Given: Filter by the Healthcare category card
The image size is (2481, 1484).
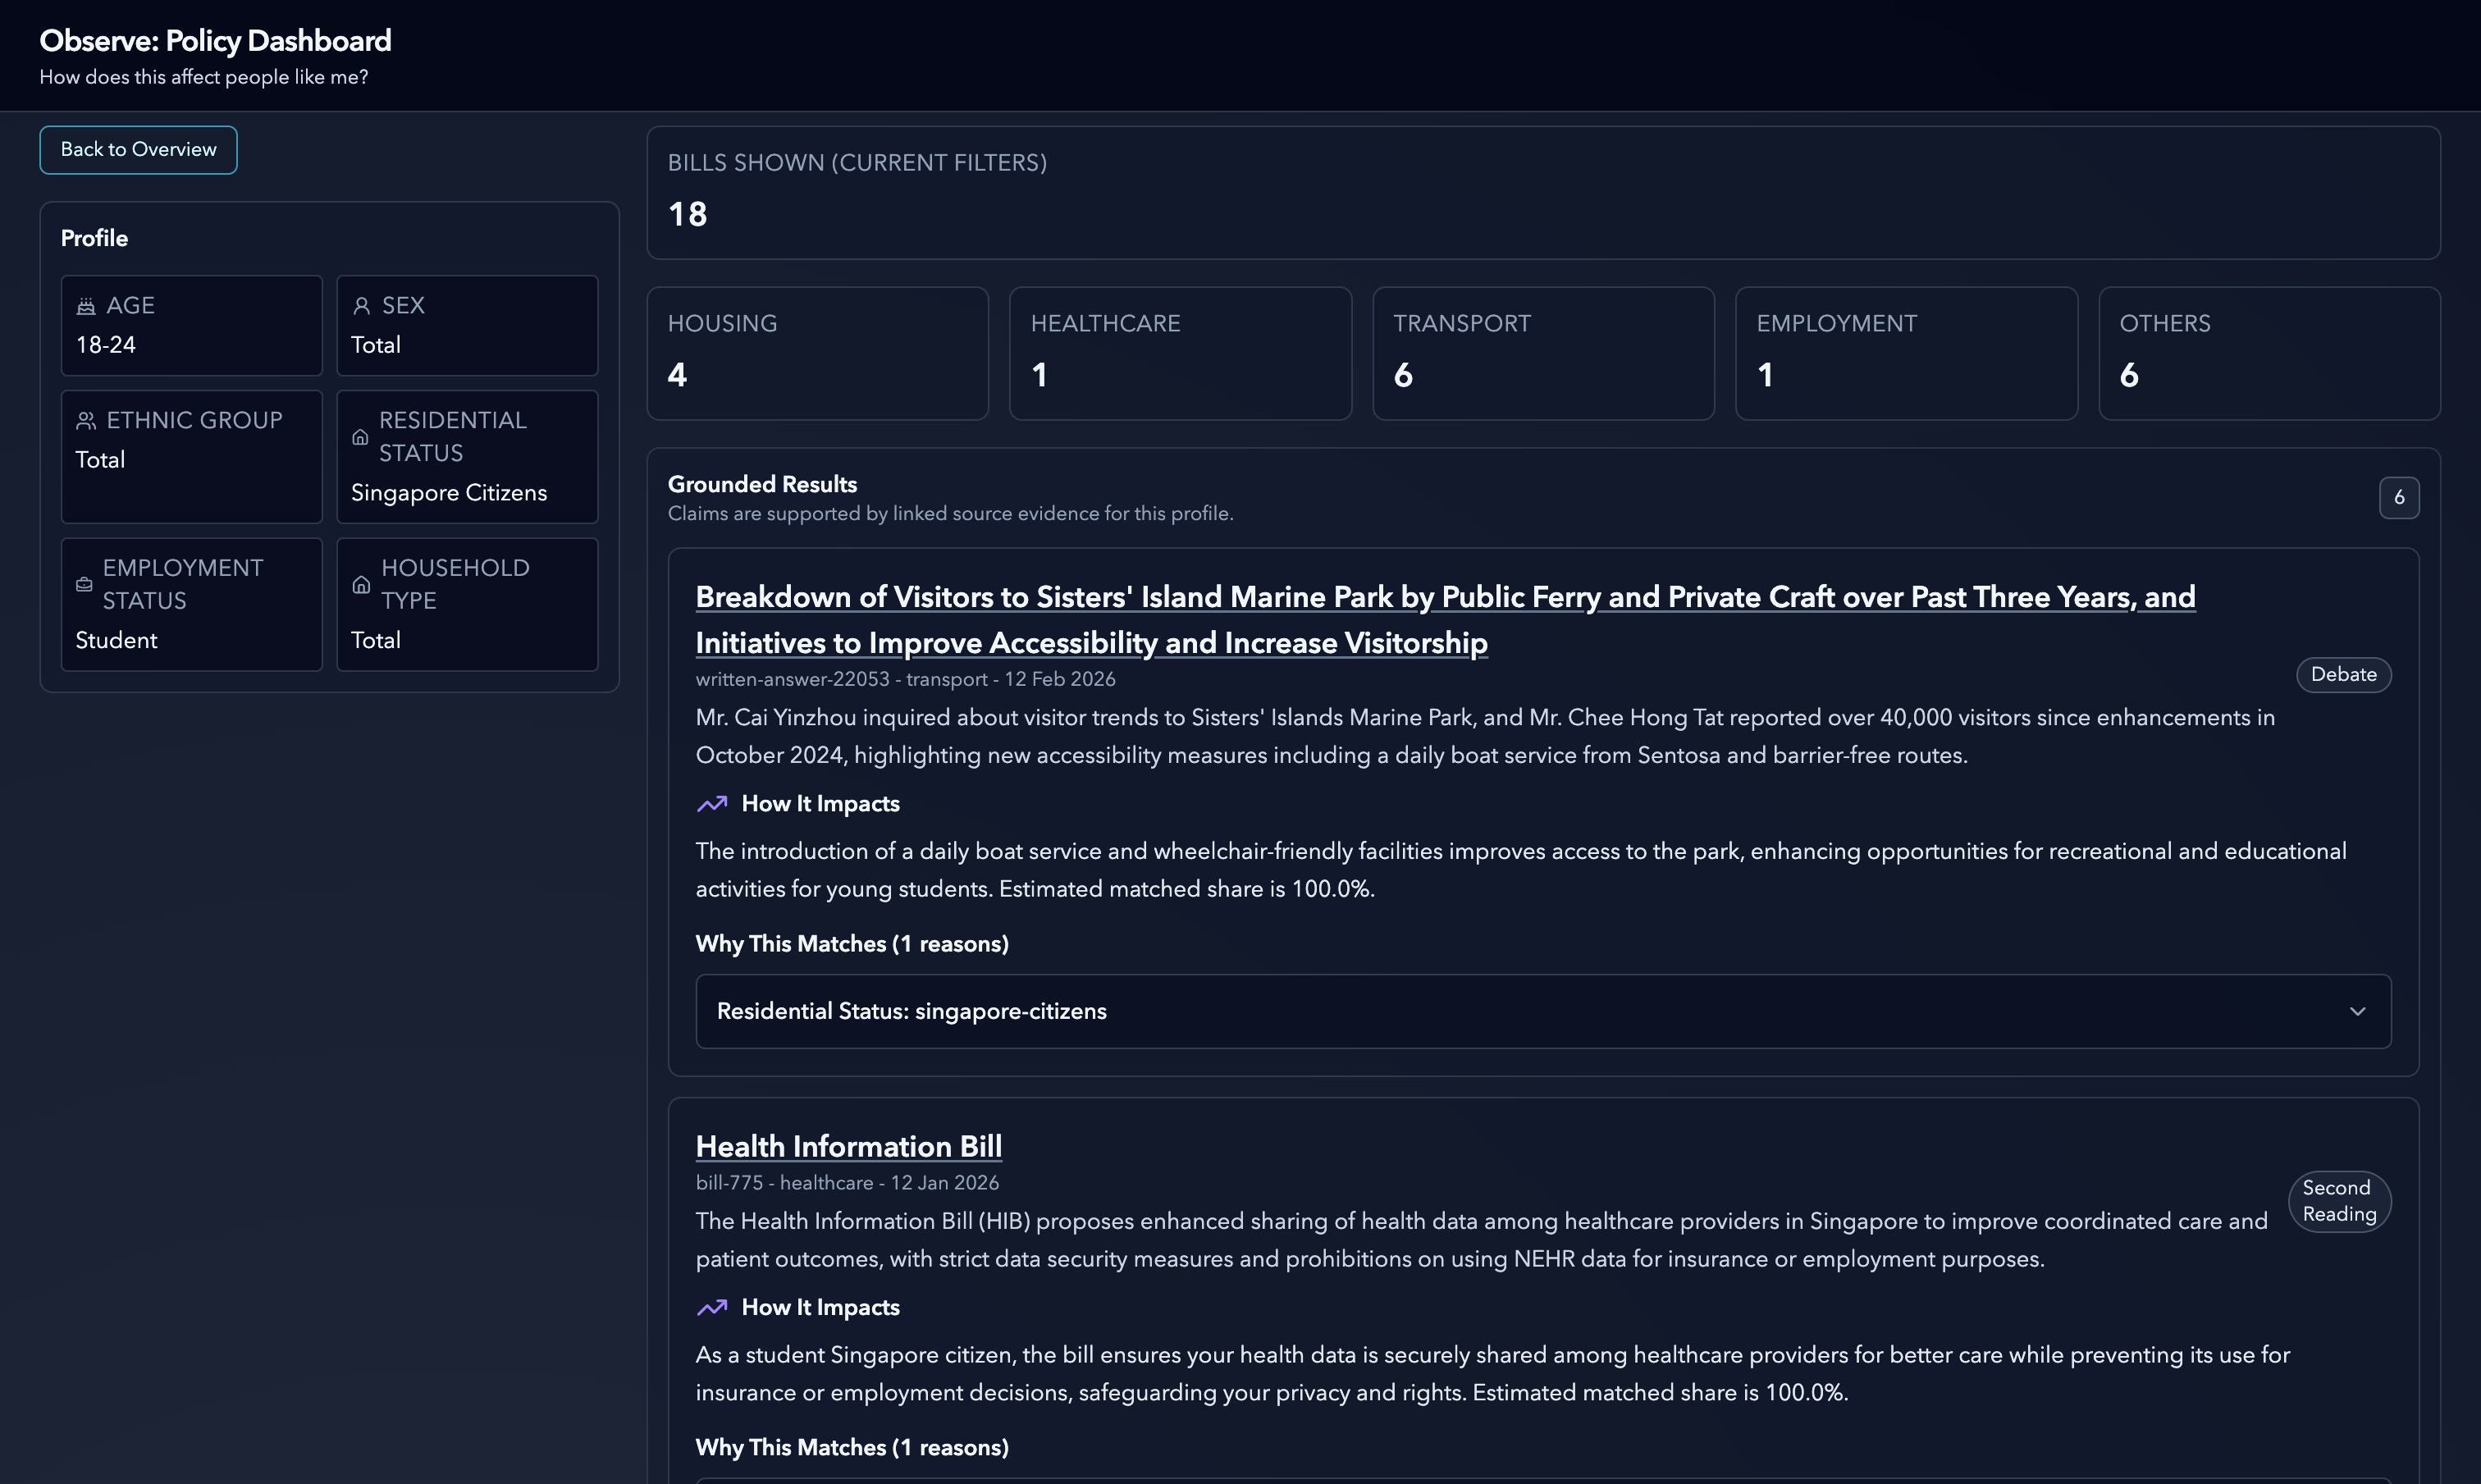Looking at the screenshot, I should tap(1180, 353).
